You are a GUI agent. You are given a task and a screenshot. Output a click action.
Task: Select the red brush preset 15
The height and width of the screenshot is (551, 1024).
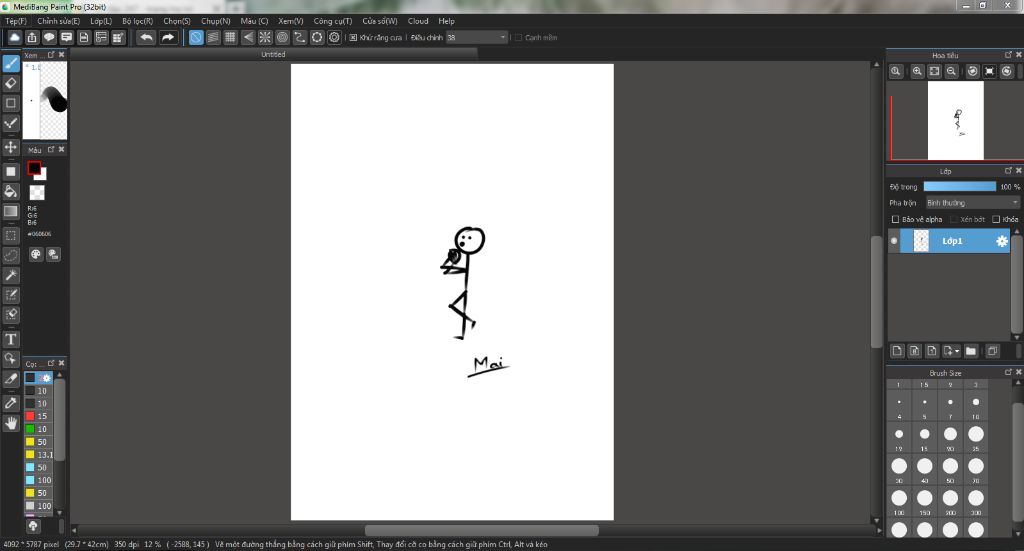40,416
